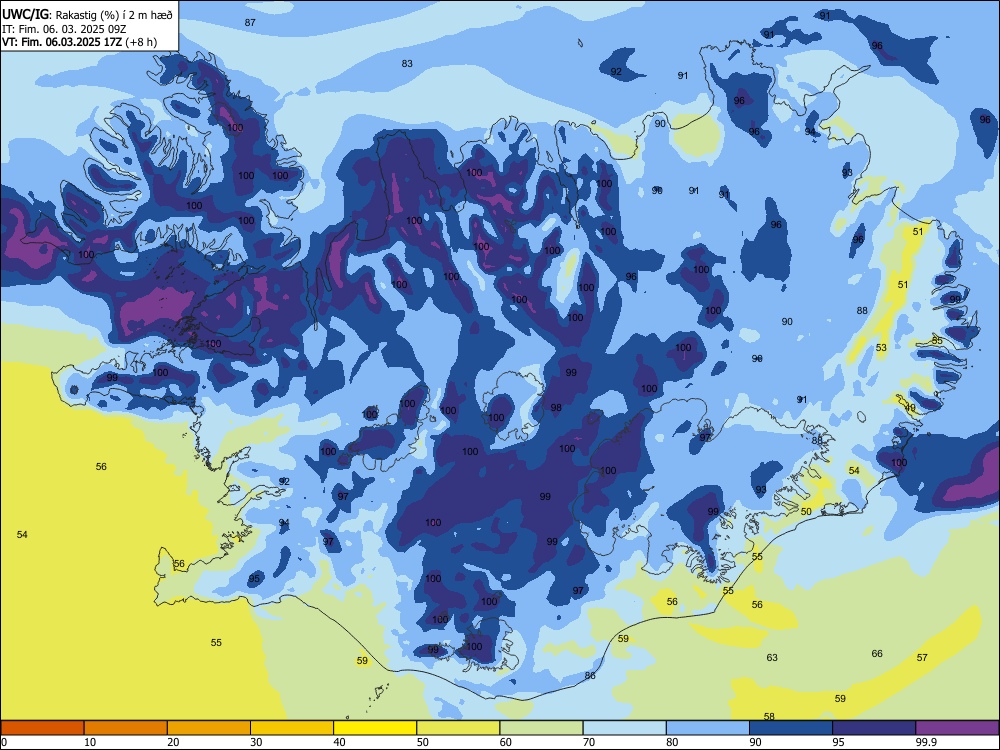Click the 'VT: Fim. 06.03.2025 17Z (+8 h)' line
Viewport: 1000px width, 750px height.
79,42
